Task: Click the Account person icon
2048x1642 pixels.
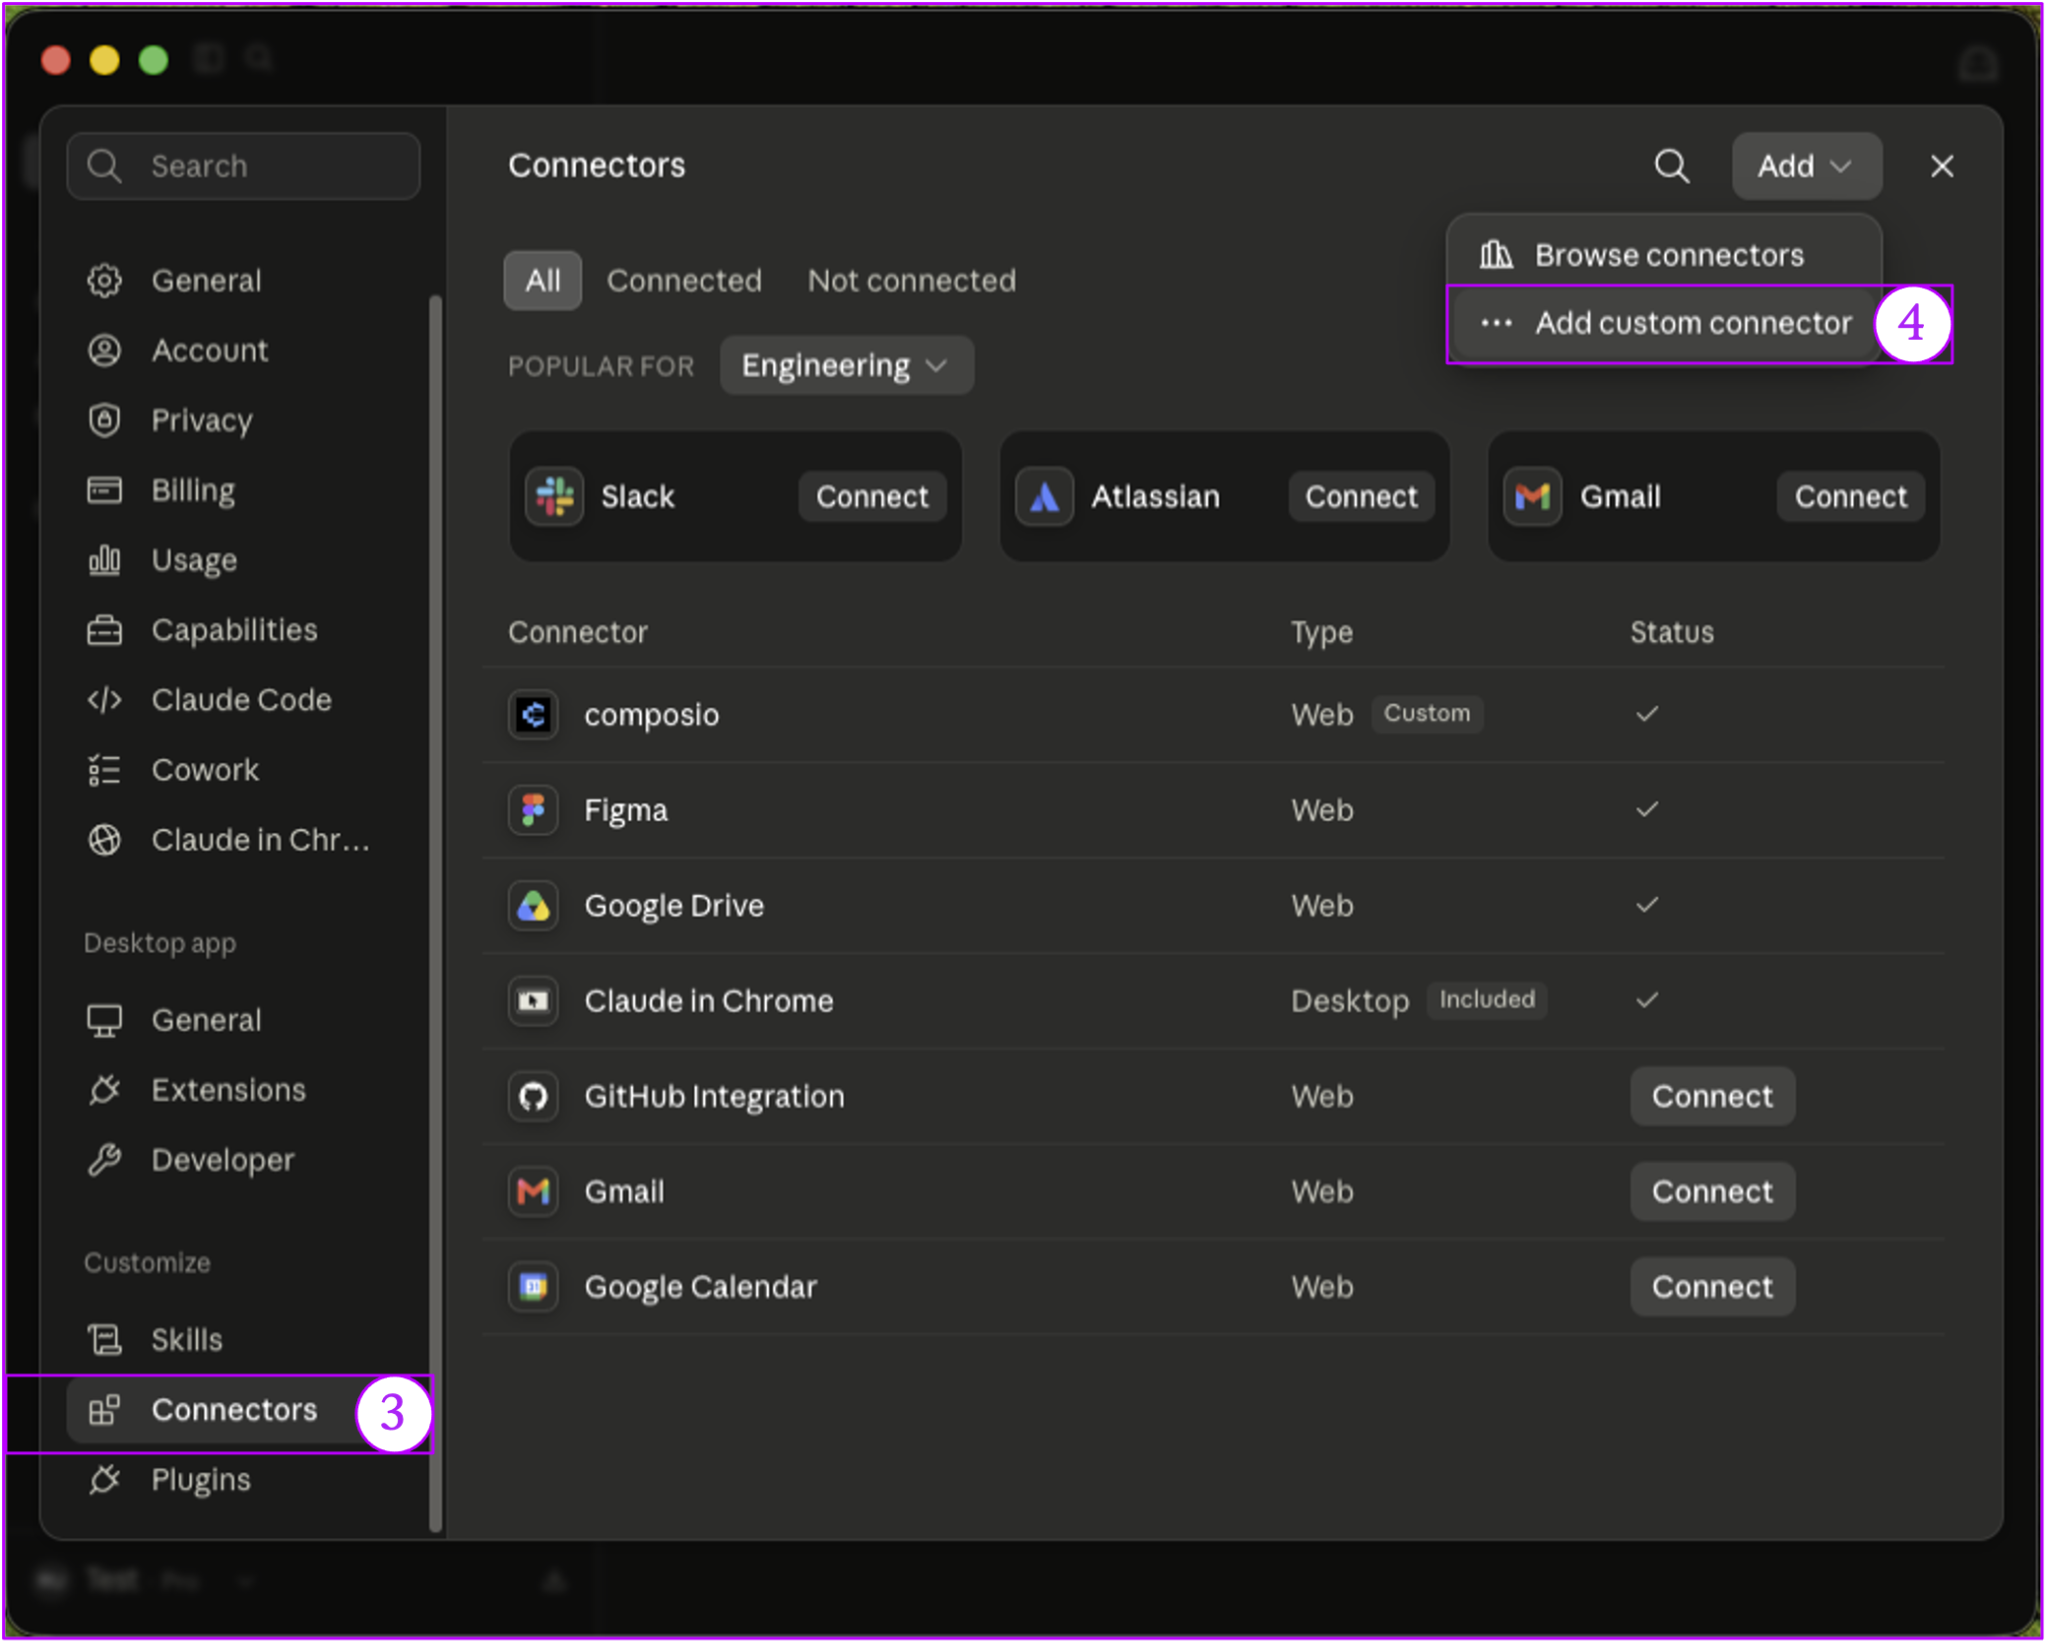Action: click(x=105, y=350)
